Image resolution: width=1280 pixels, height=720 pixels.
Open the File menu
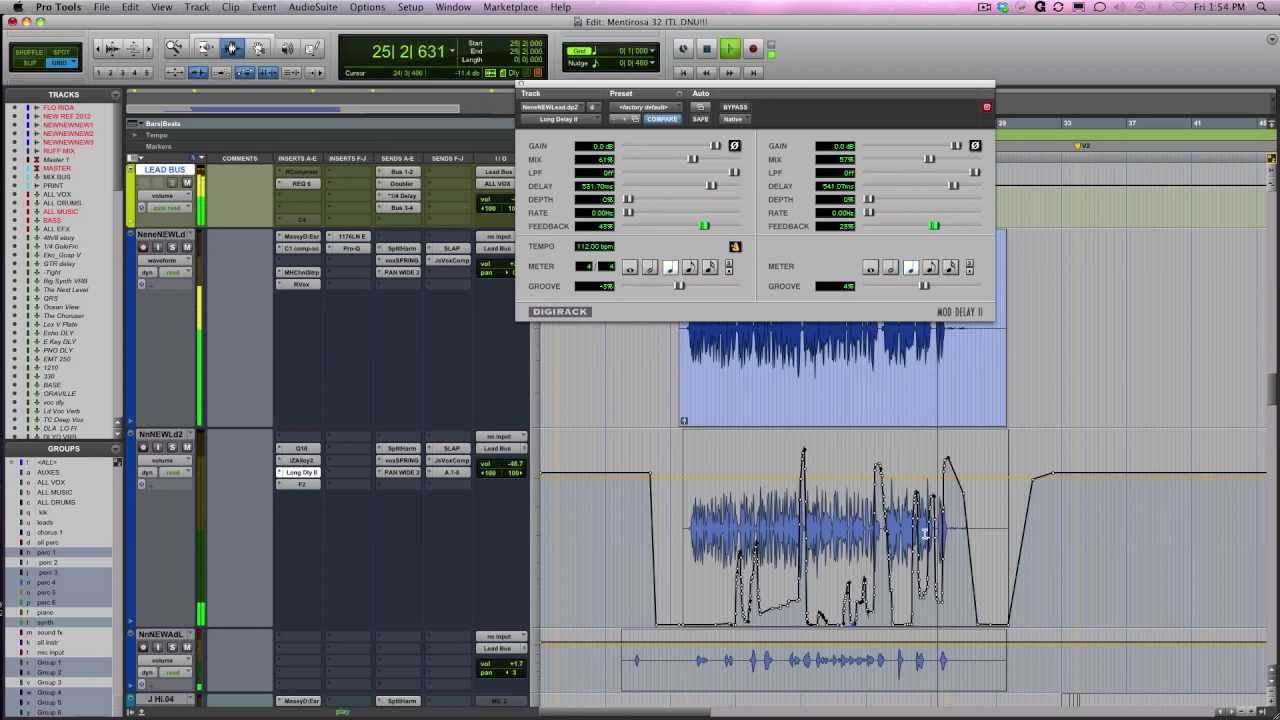(x=102, y=7)
